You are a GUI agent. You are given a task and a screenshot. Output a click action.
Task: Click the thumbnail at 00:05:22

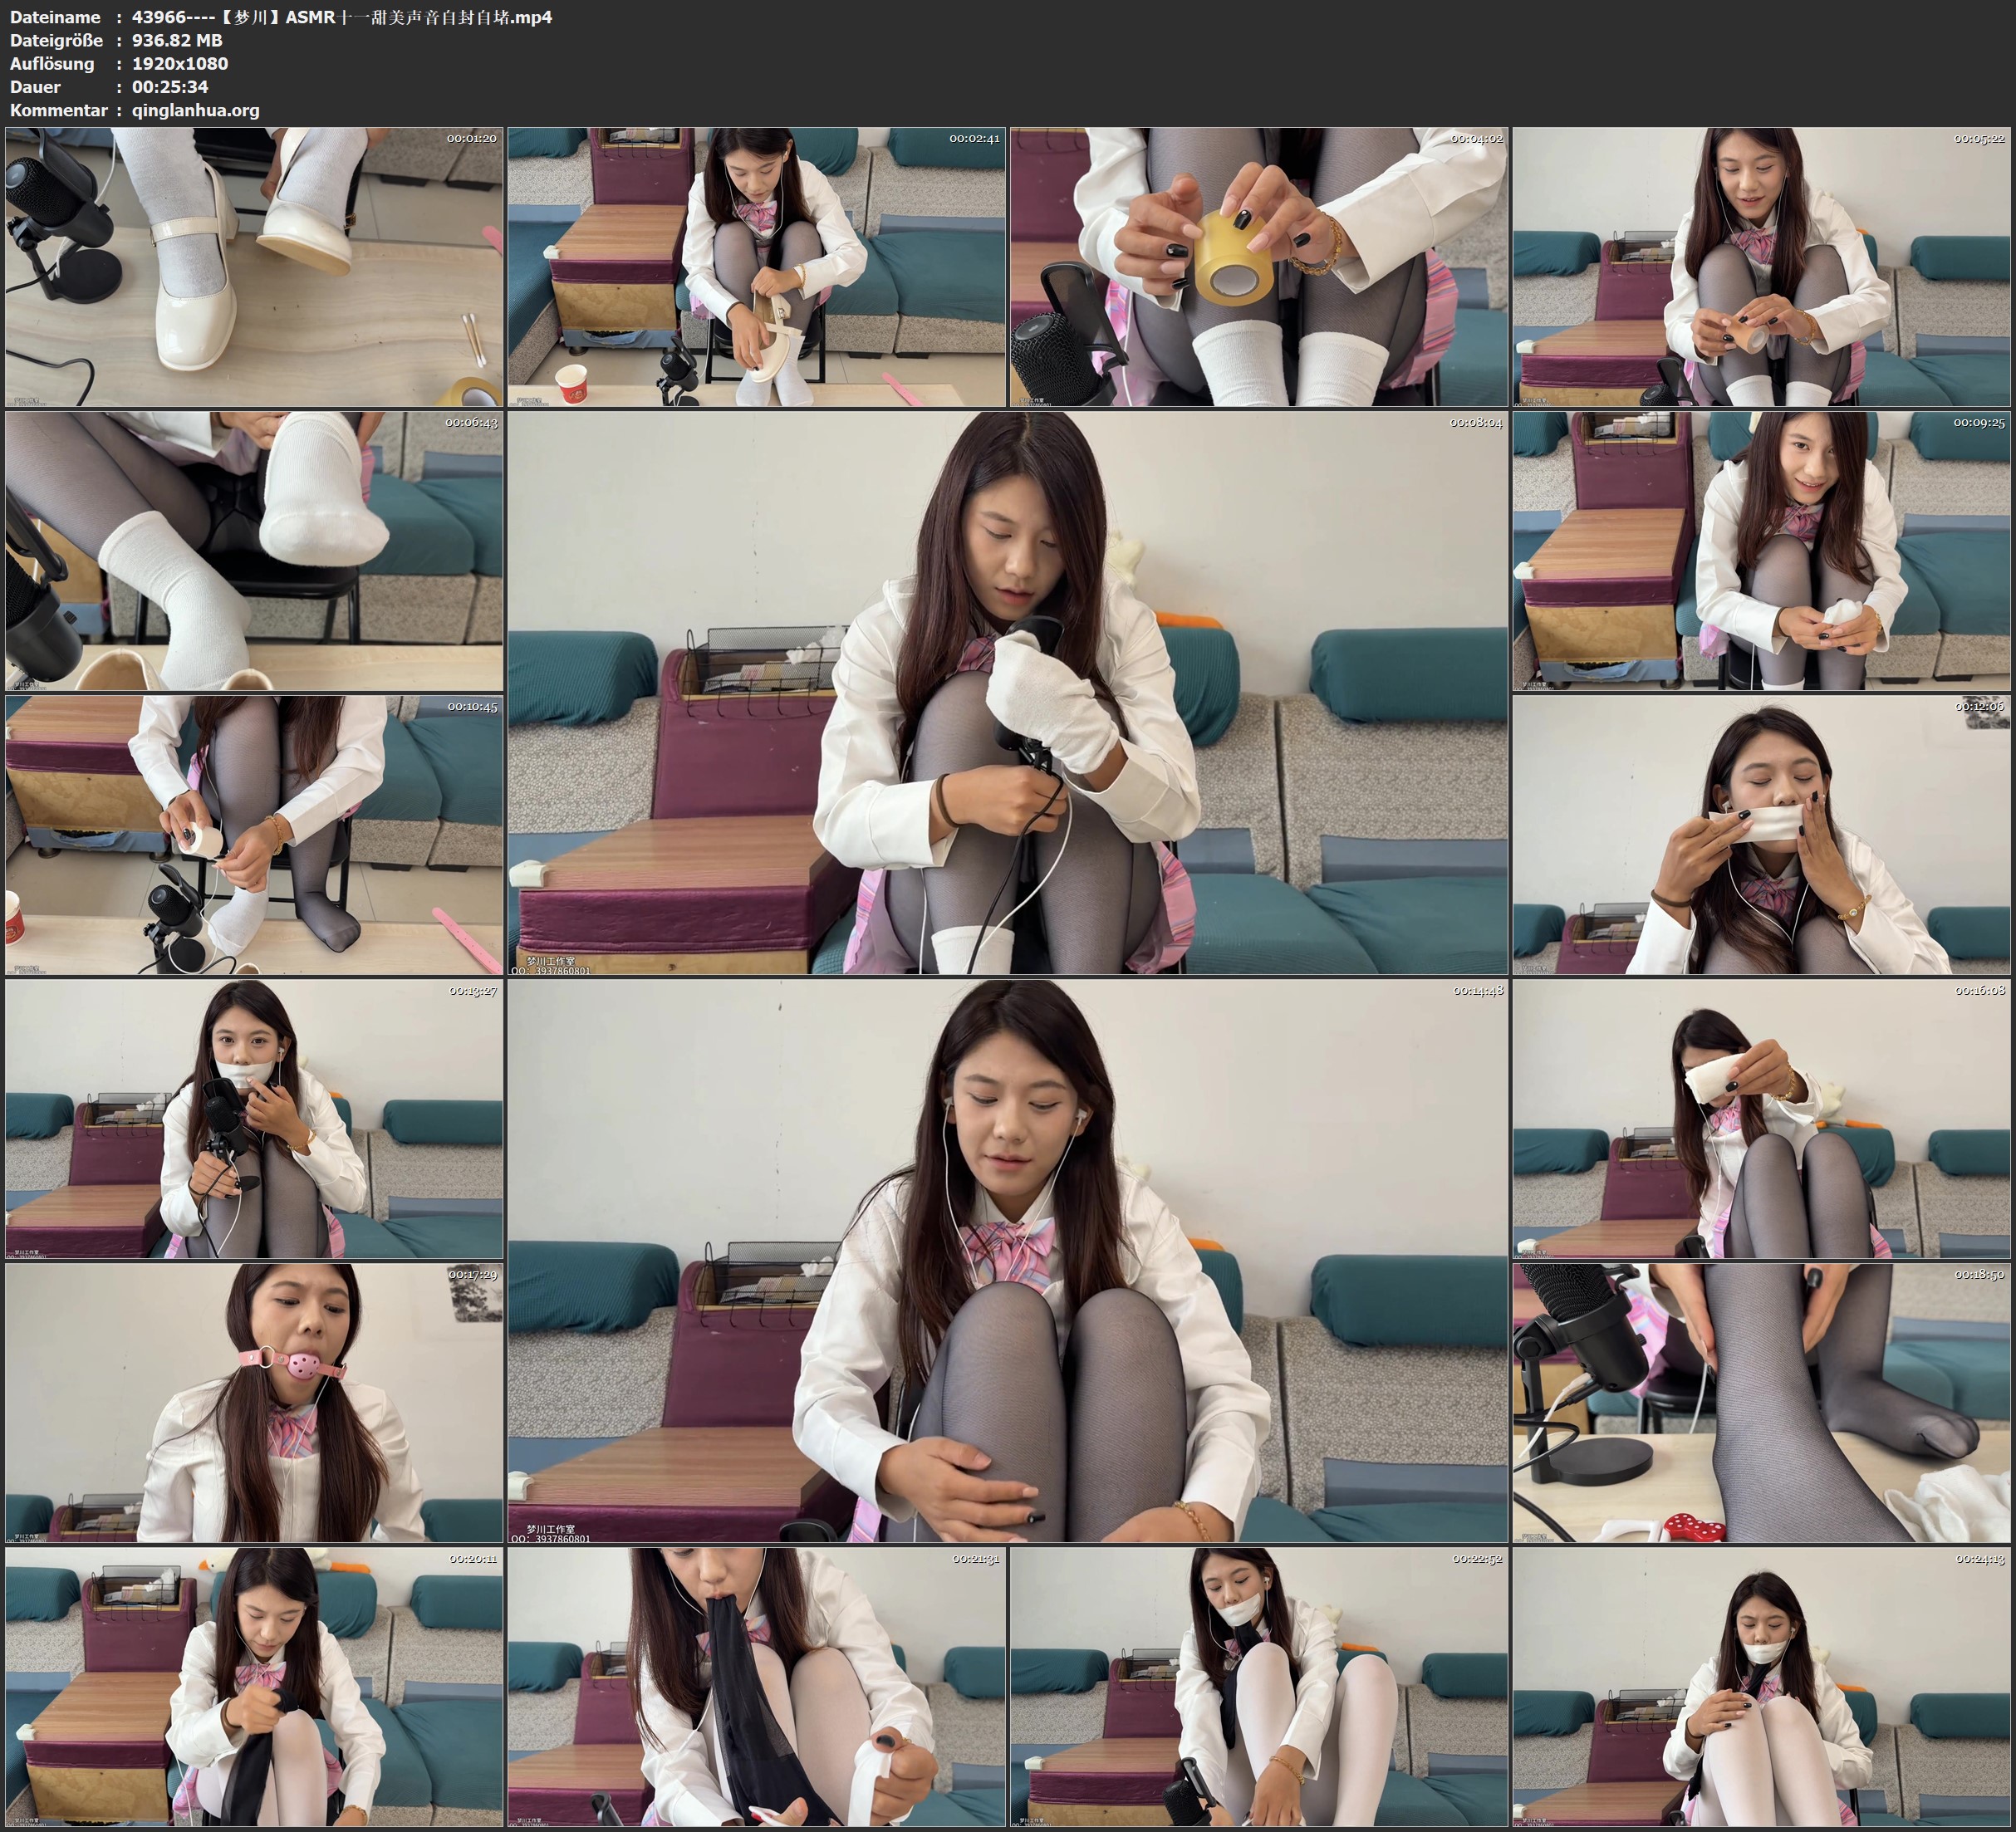tap(1761, 267)
